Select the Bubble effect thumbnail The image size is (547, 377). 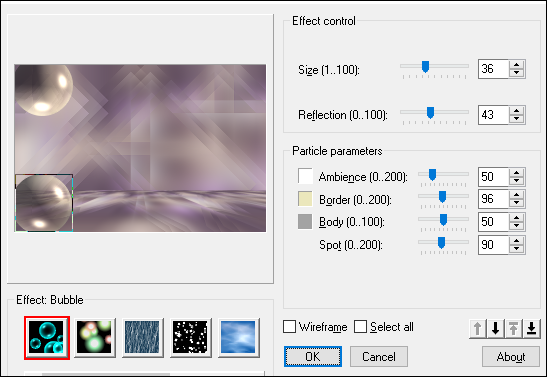pyautogui.click(x=47, y=338)
